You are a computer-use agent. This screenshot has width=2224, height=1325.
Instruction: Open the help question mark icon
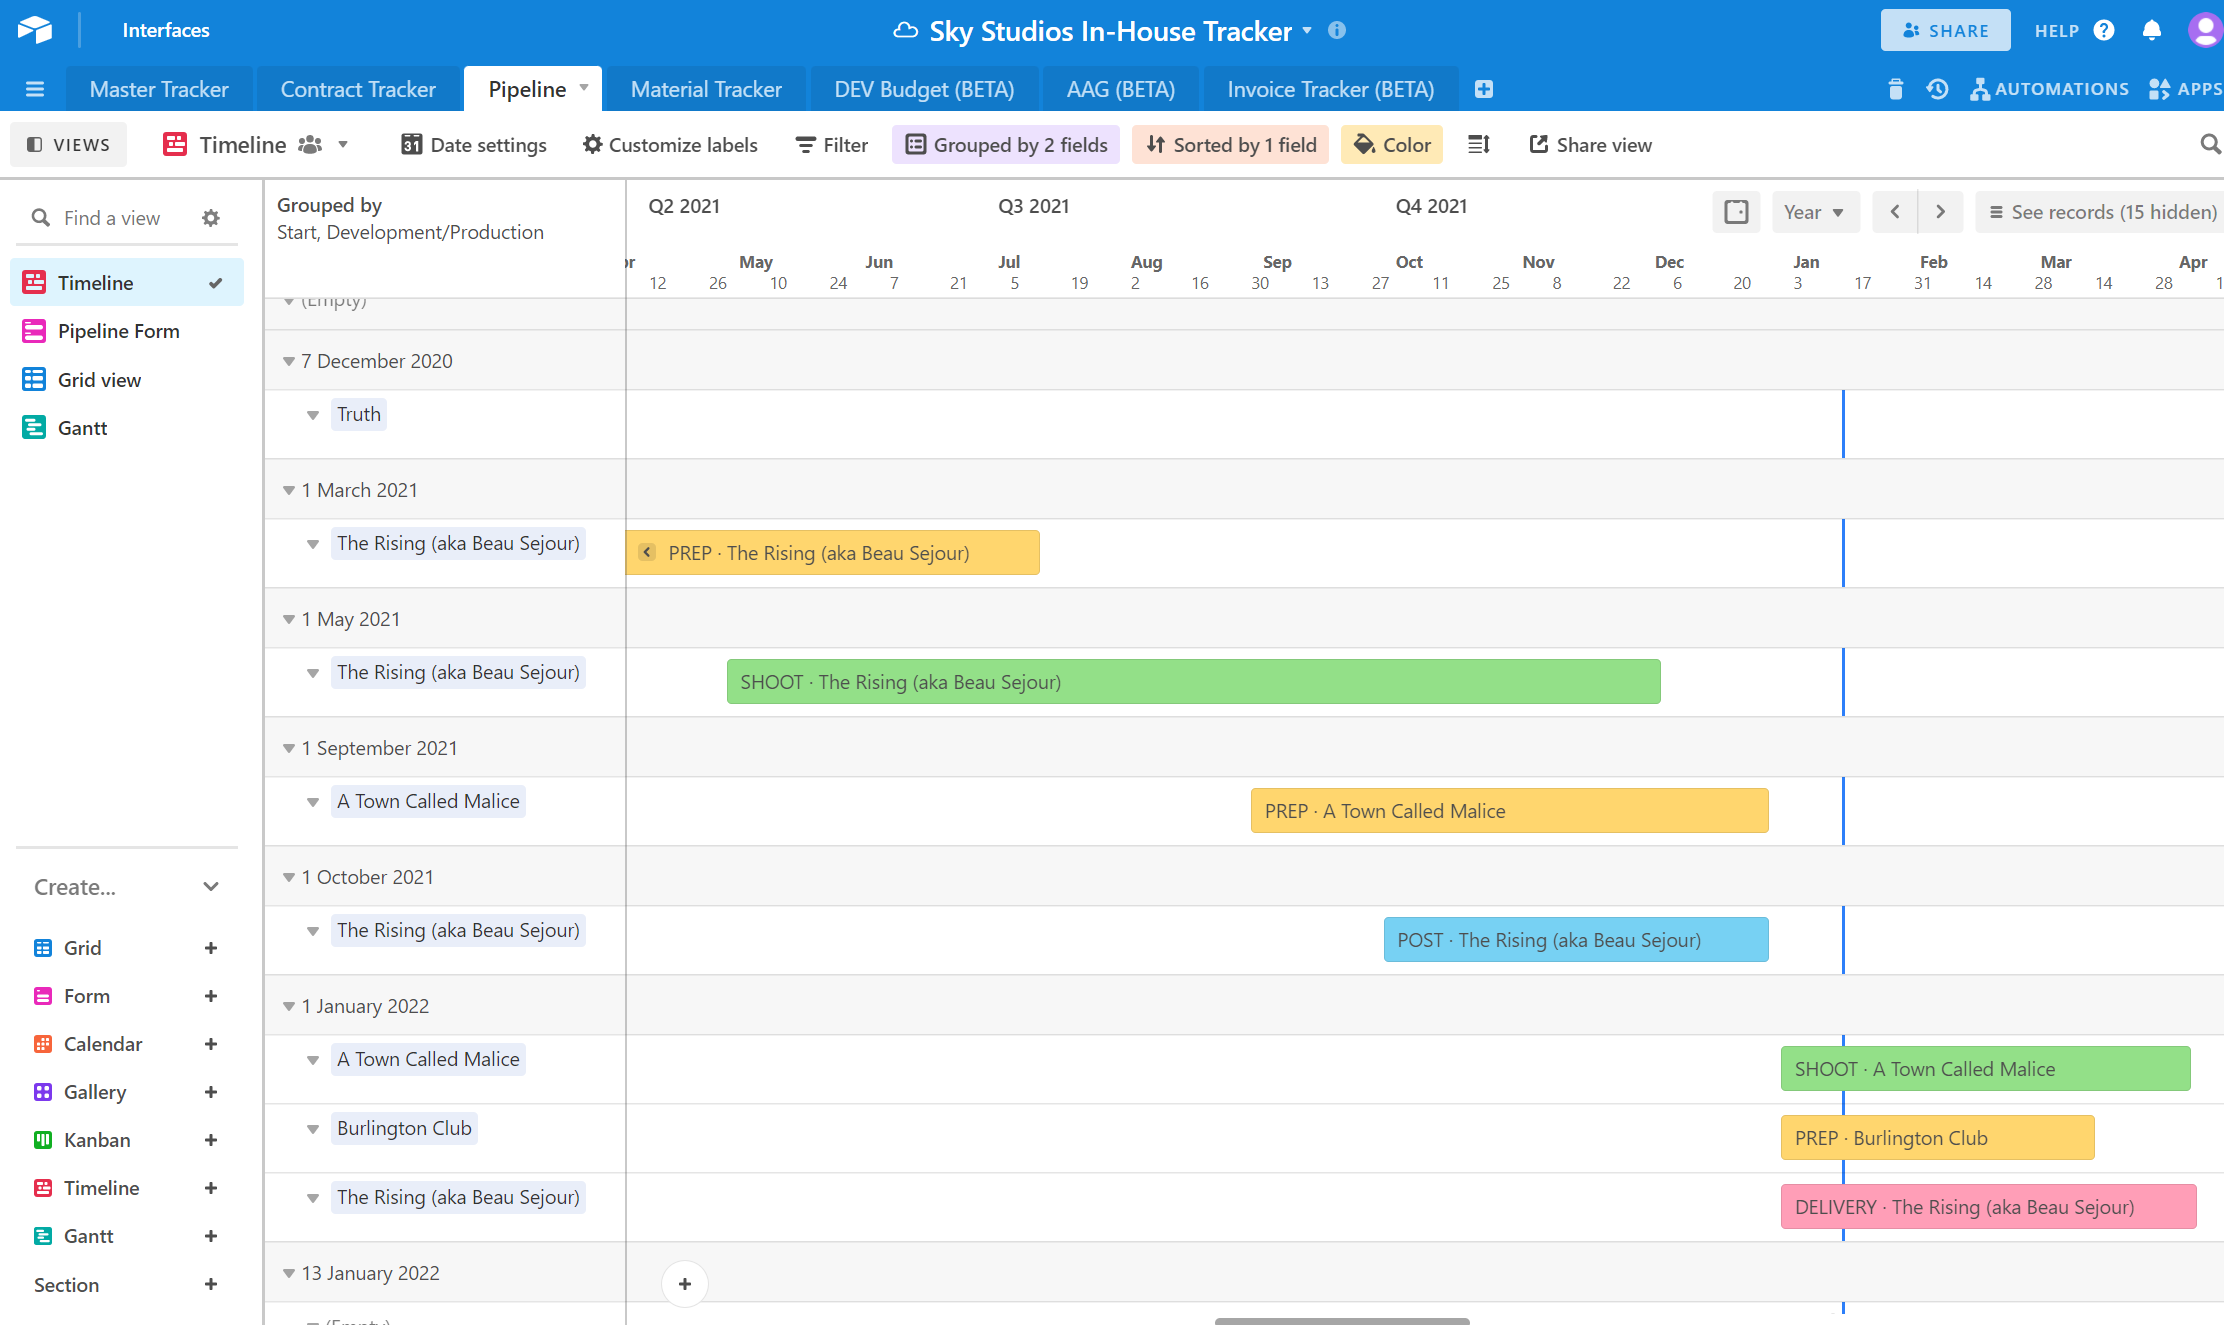pos(2104,31)
